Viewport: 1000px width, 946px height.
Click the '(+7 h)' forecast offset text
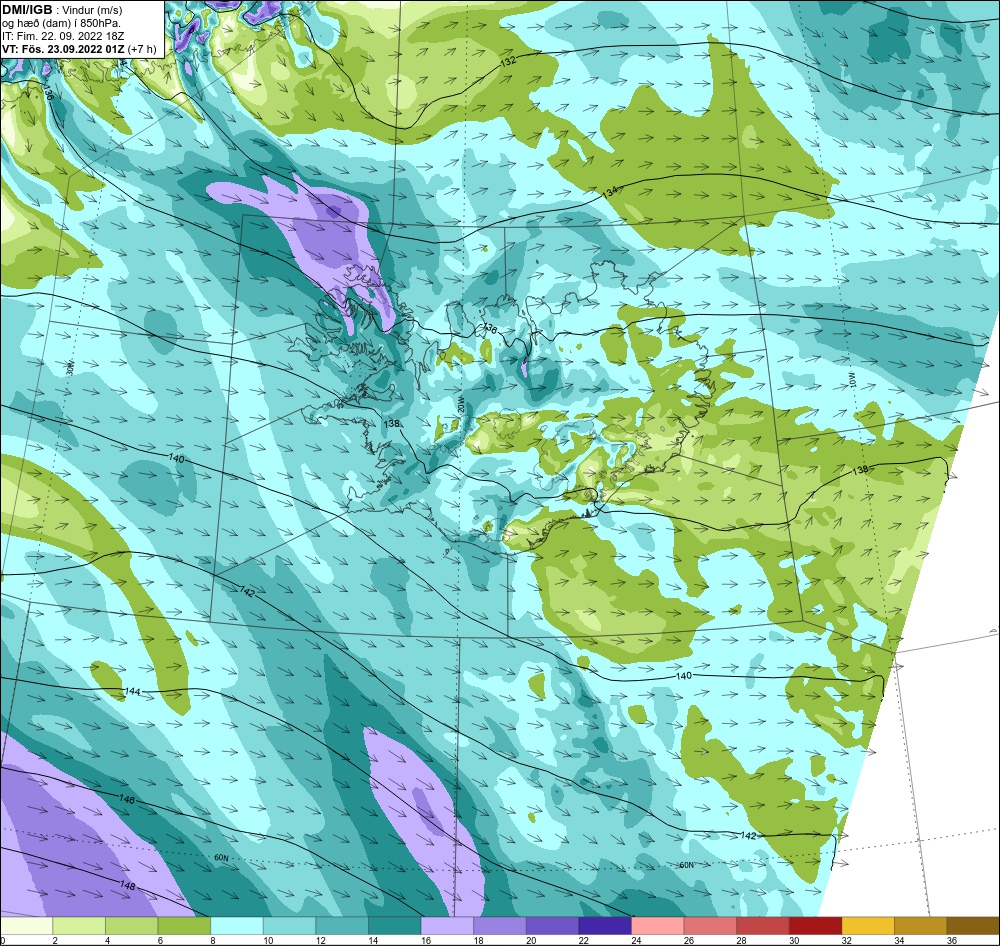[x=142, y=49]
